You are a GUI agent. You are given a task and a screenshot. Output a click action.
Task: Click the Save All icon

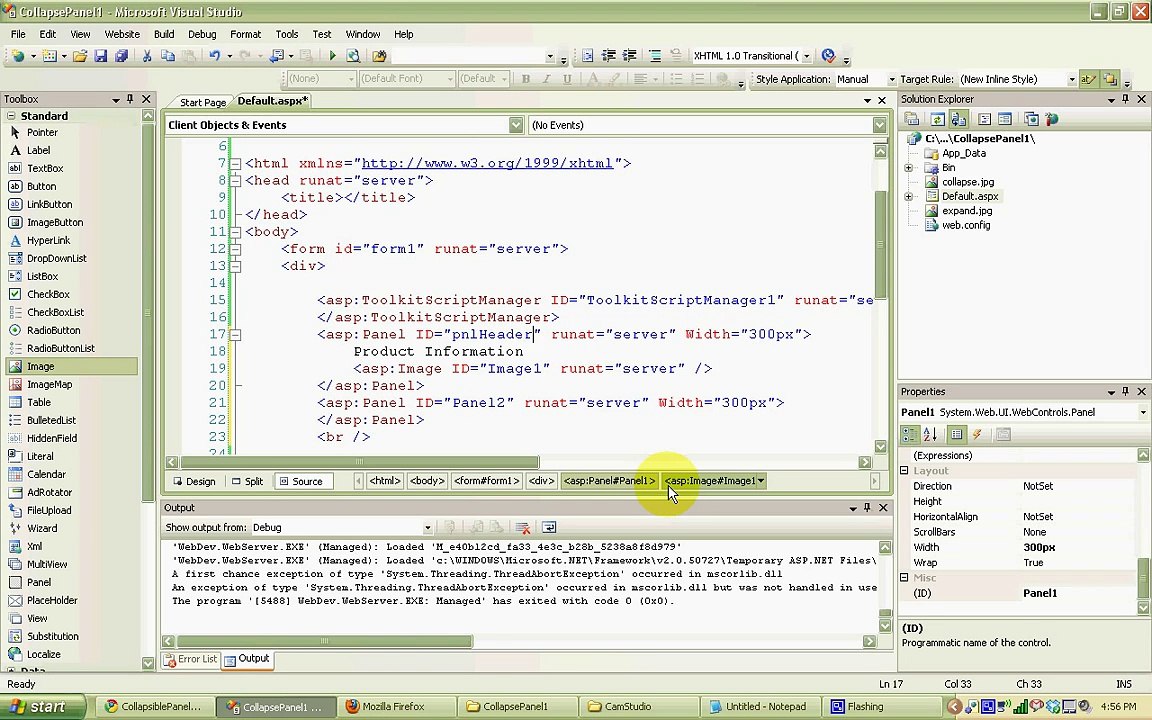tap(121, 56)
